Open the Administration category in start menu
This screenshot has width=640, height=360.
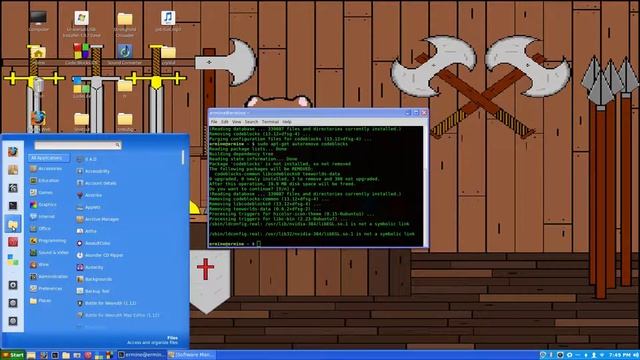49,276
